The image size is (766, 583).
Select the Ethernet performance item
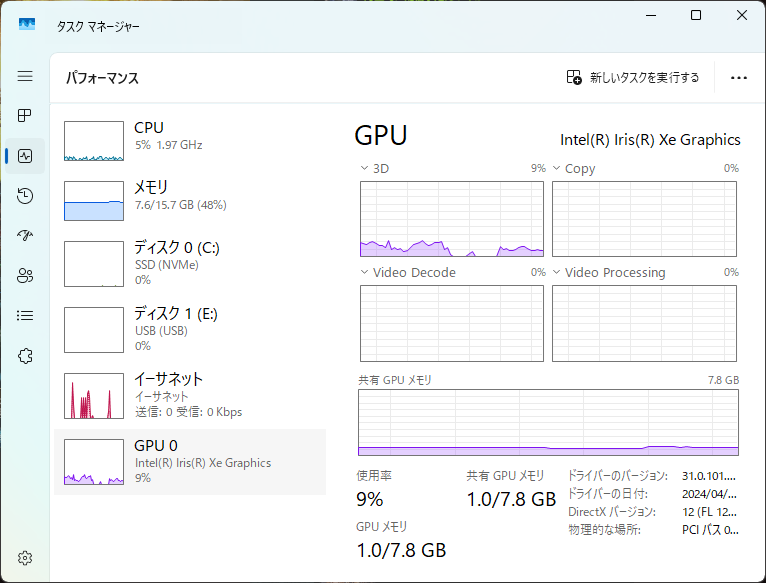click(x=190, y=394)
